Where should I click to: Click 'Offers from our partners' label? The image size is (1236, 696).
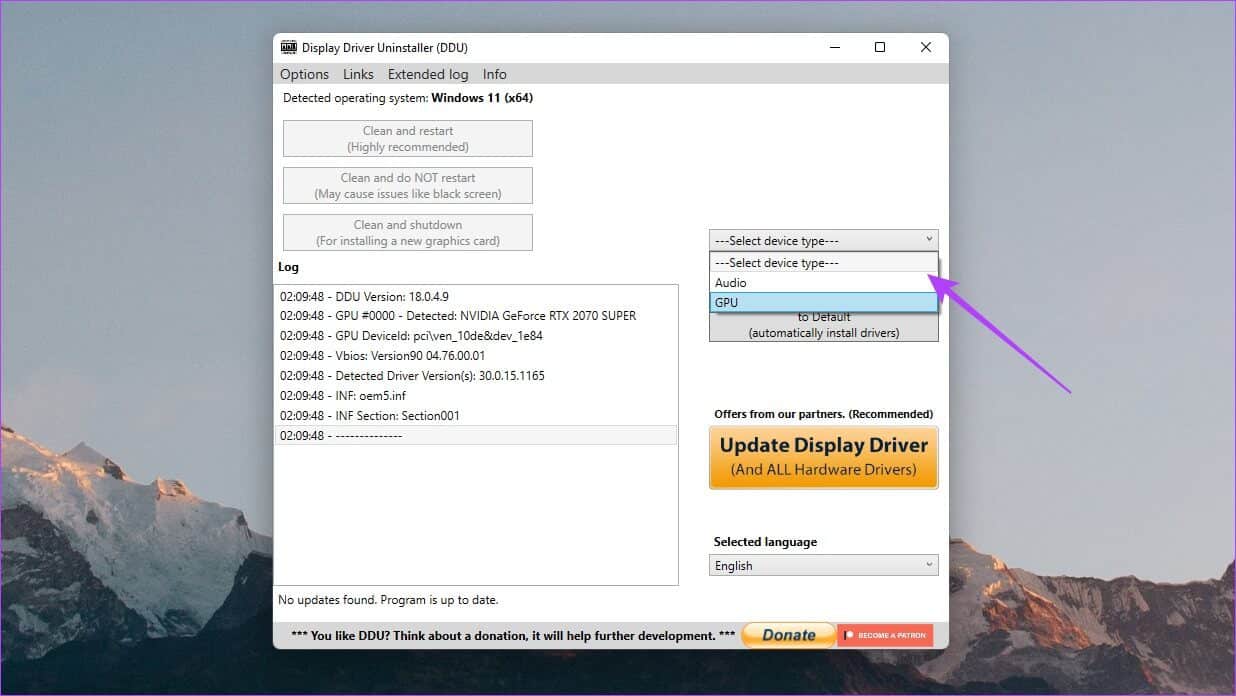(x=823, y=414)
